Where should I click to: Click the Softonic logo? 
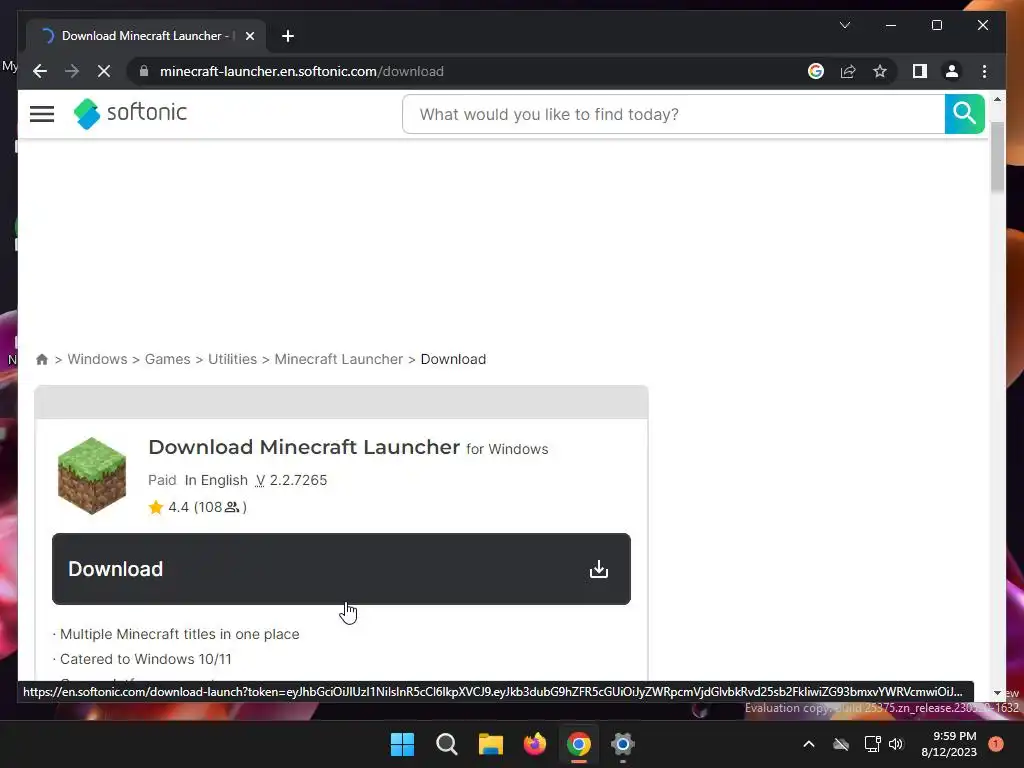click(131, 114)
